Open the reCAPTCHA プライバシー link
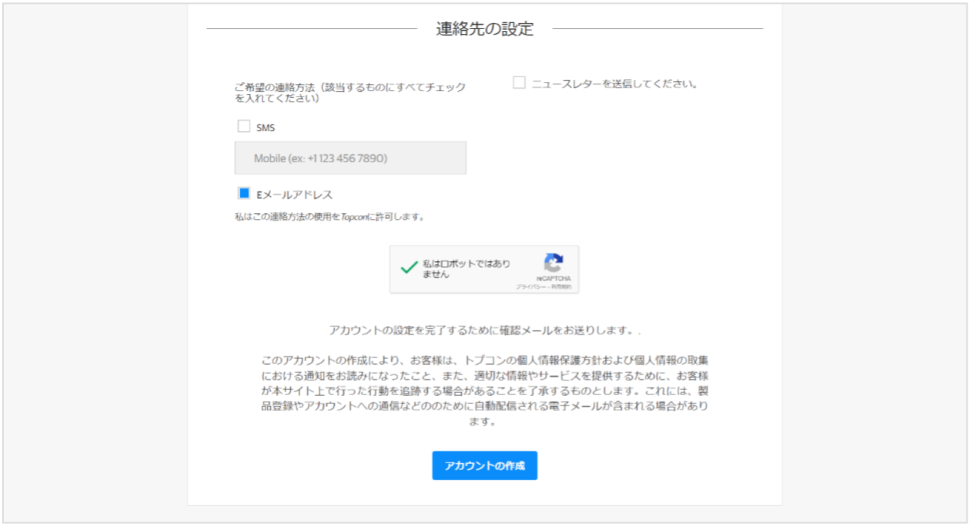This screenshot has height=526, width=970. (526, 287)
